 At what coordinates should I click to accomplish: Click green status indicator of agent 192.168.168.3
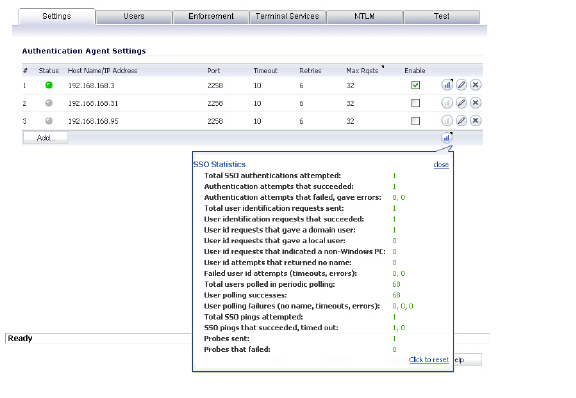point(49,85)
